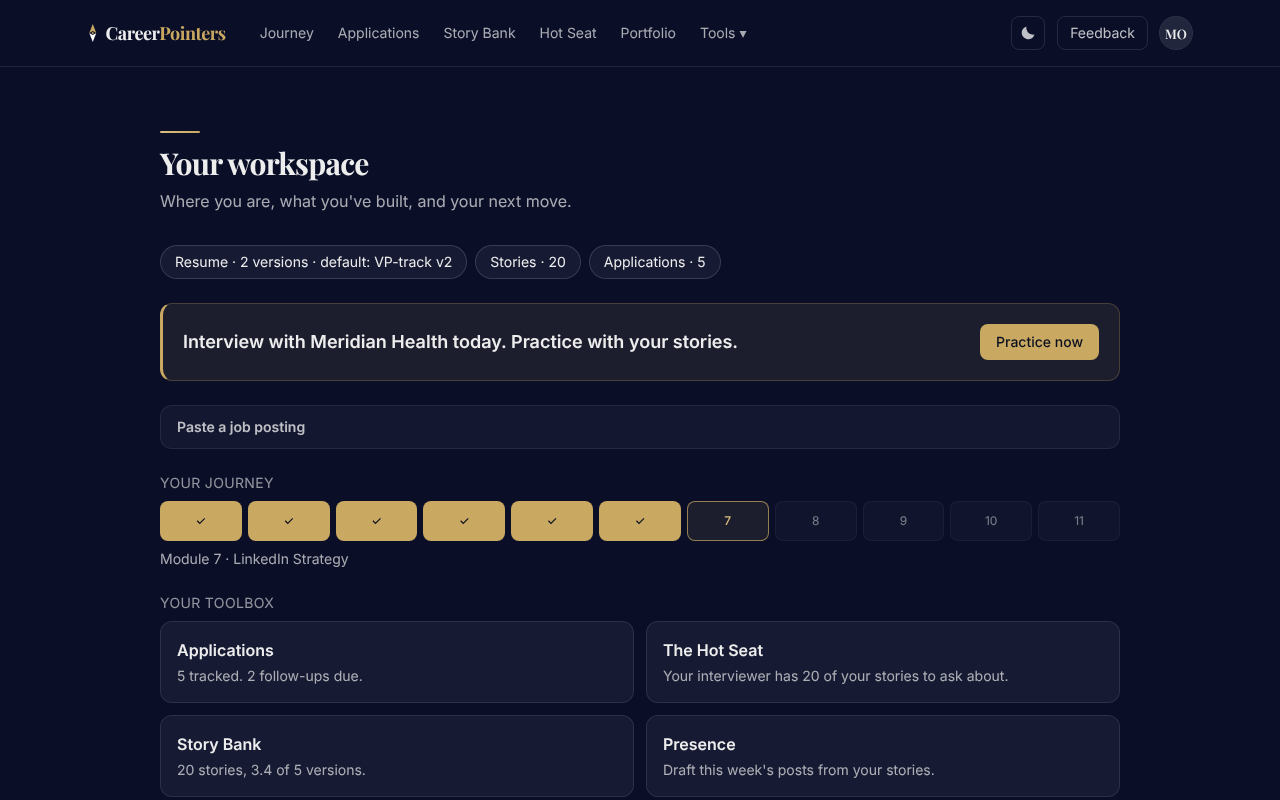Open Story Bank in top navigation
1280x800 pixels.
479,33
